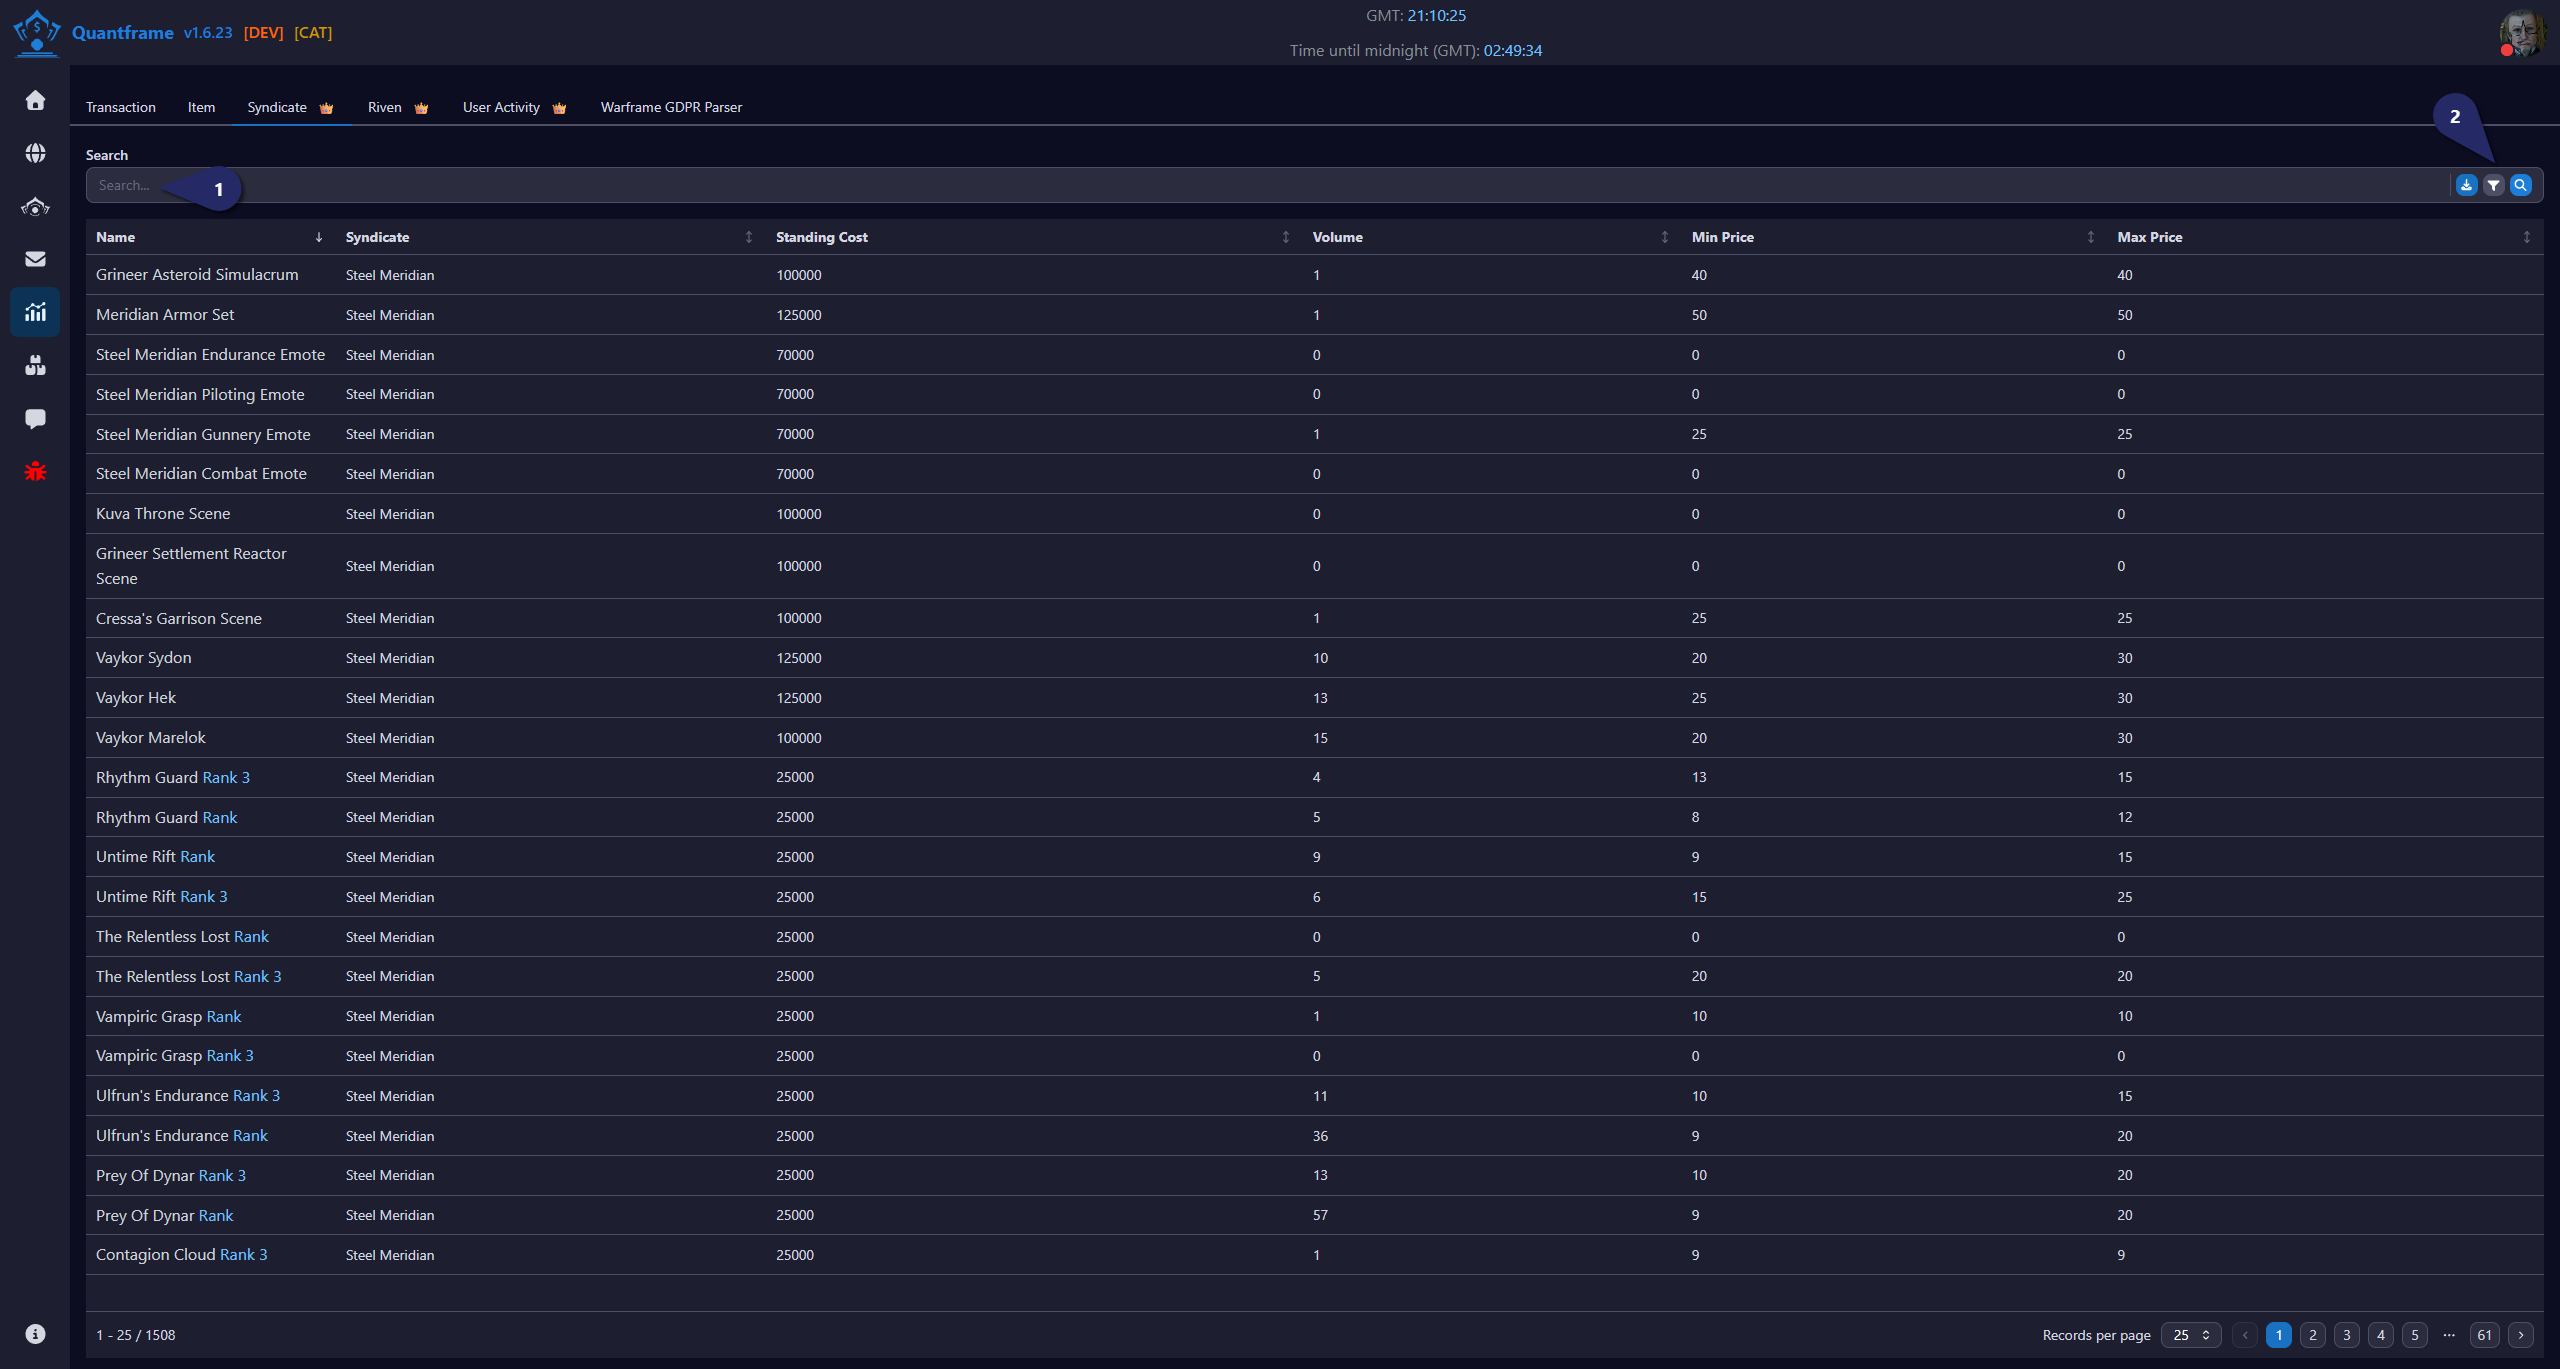Open the chat bubble sidebar icon
Image resolution: width=2560 pixels, height=1369 pixels.
point(35,418)
